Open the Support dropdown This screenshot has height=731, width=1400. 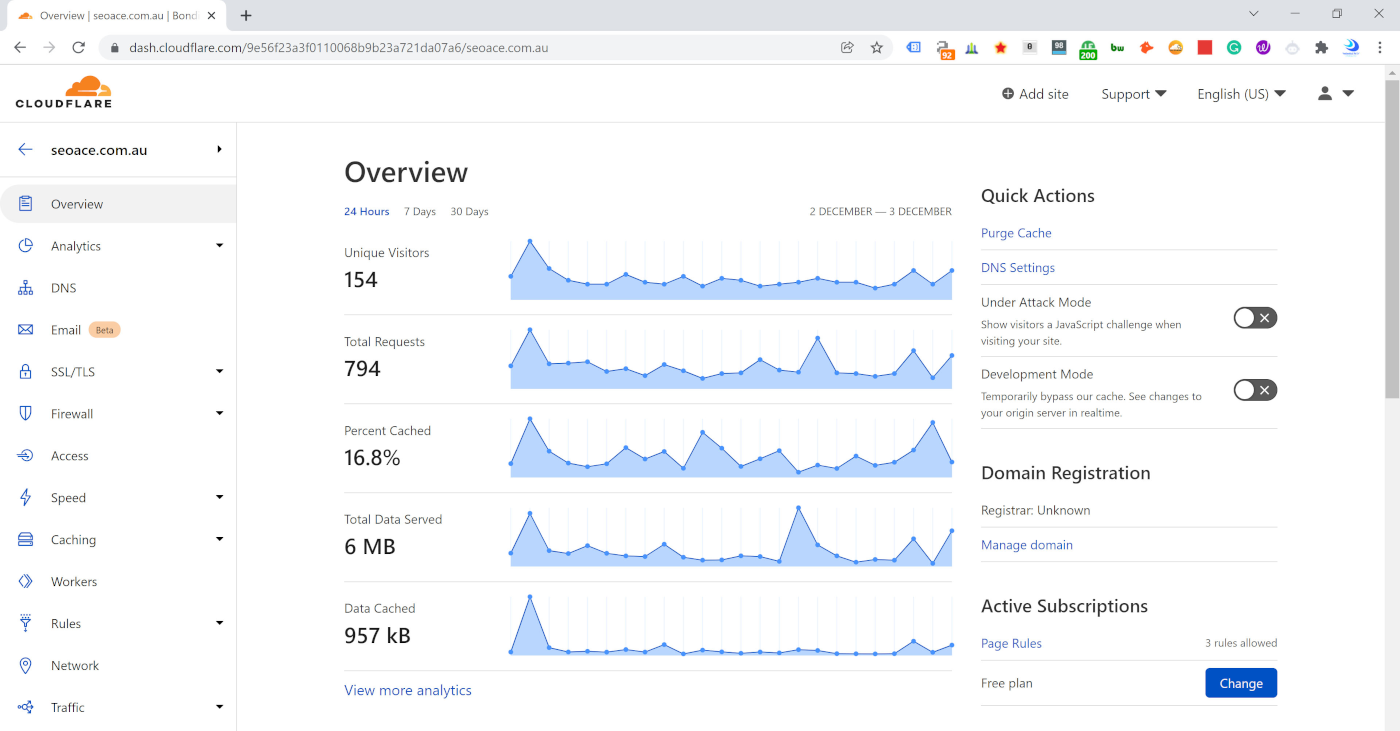pyautogui.click(x=1132, y=93)
